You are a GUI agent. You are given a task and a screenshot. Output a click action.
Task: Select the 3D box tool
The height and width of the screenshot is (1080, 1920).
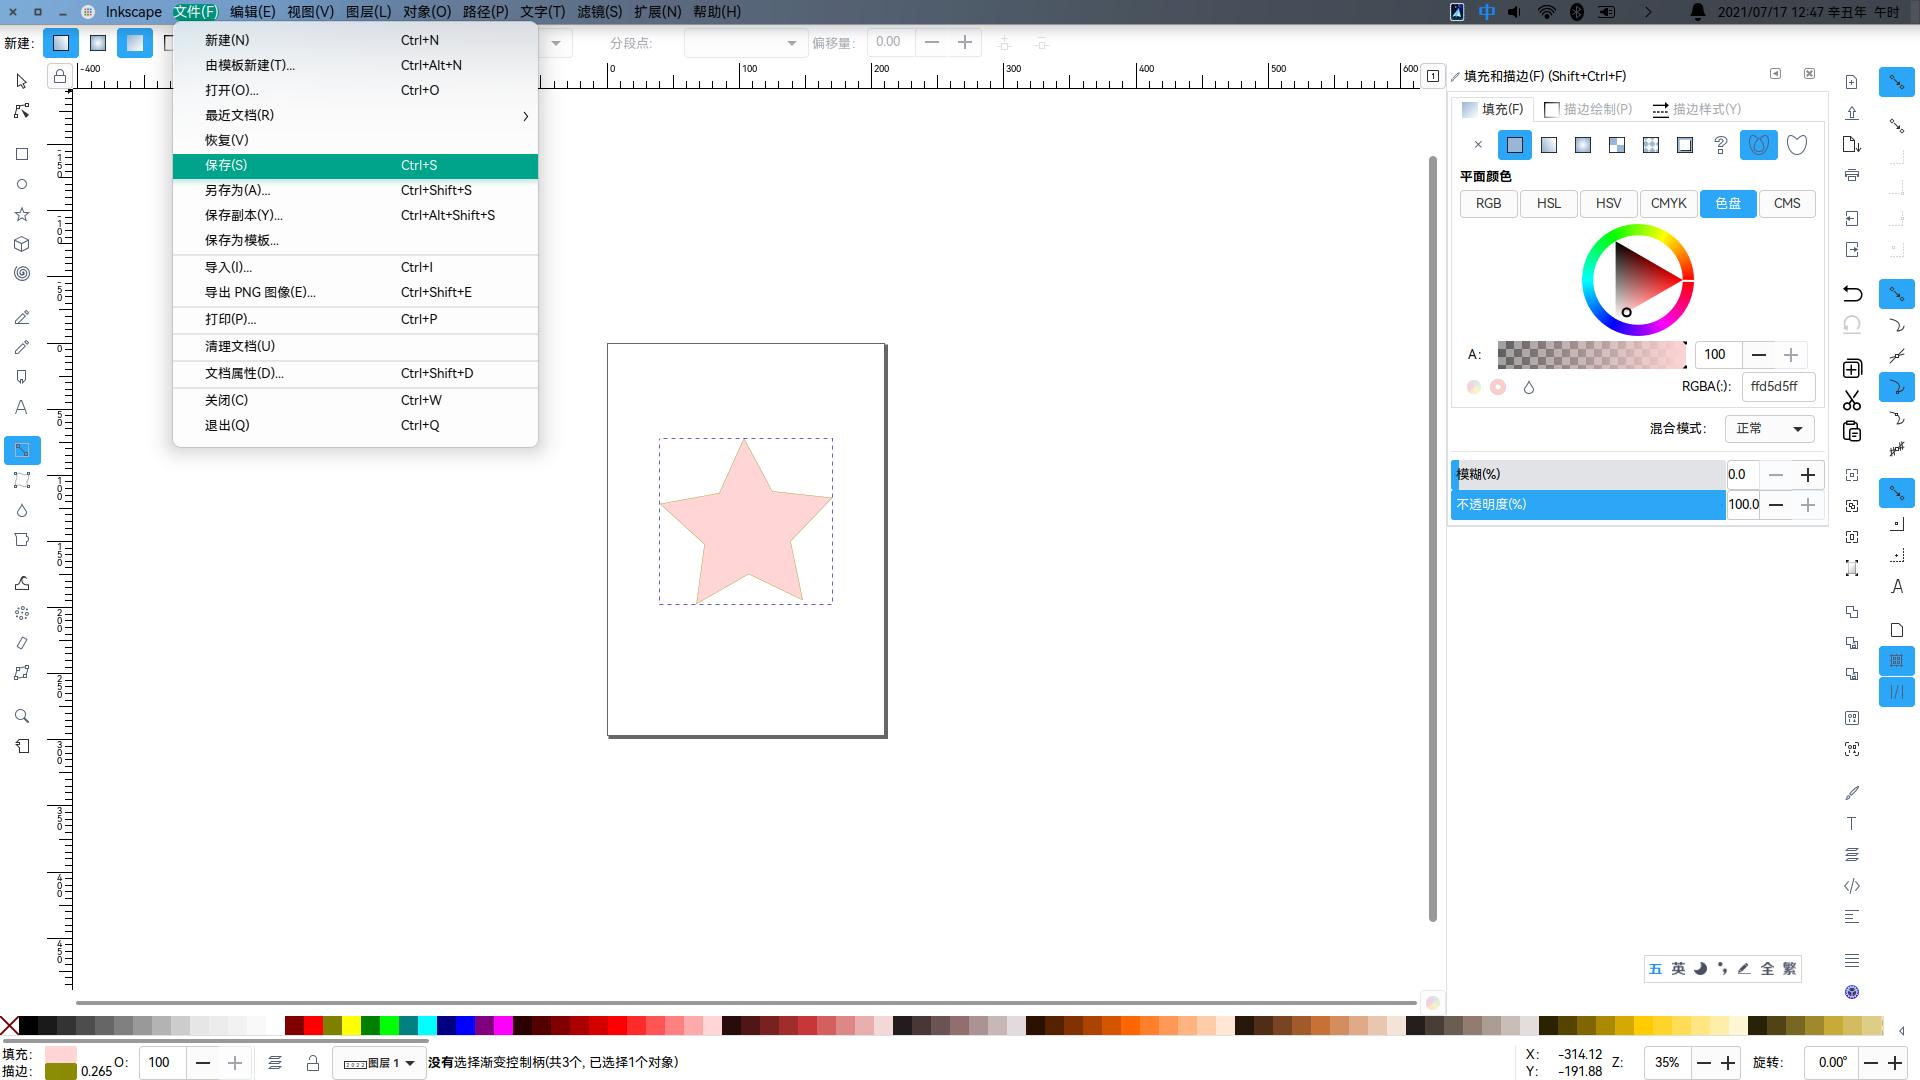tap(22, 244)
